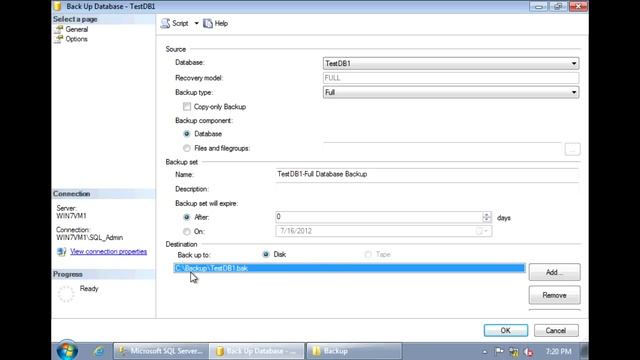Click the Script toolbar icon
The height and width of the screenshot is (360, 640).
[165, 23]
